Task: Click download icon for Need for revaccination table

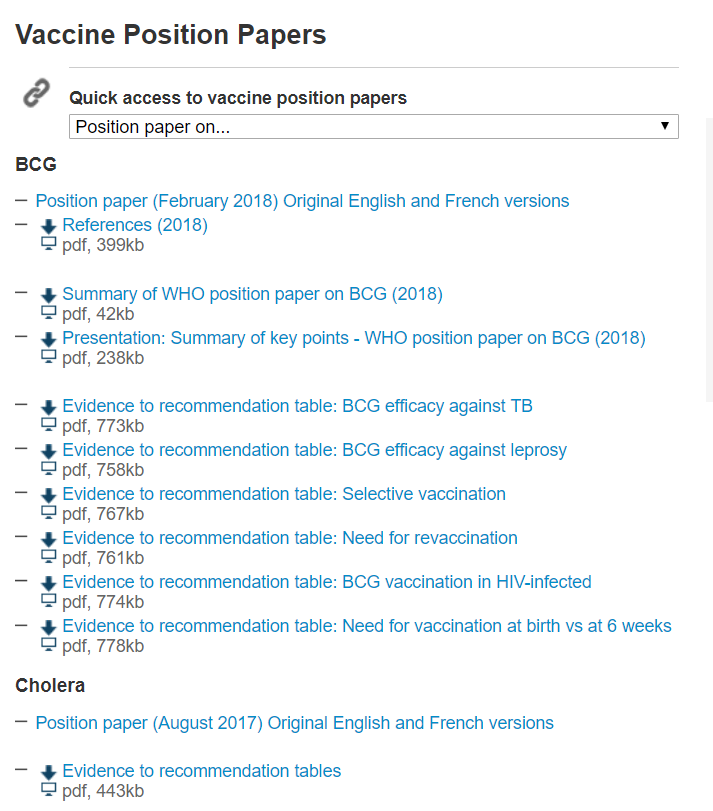Action: pos(48,537)
